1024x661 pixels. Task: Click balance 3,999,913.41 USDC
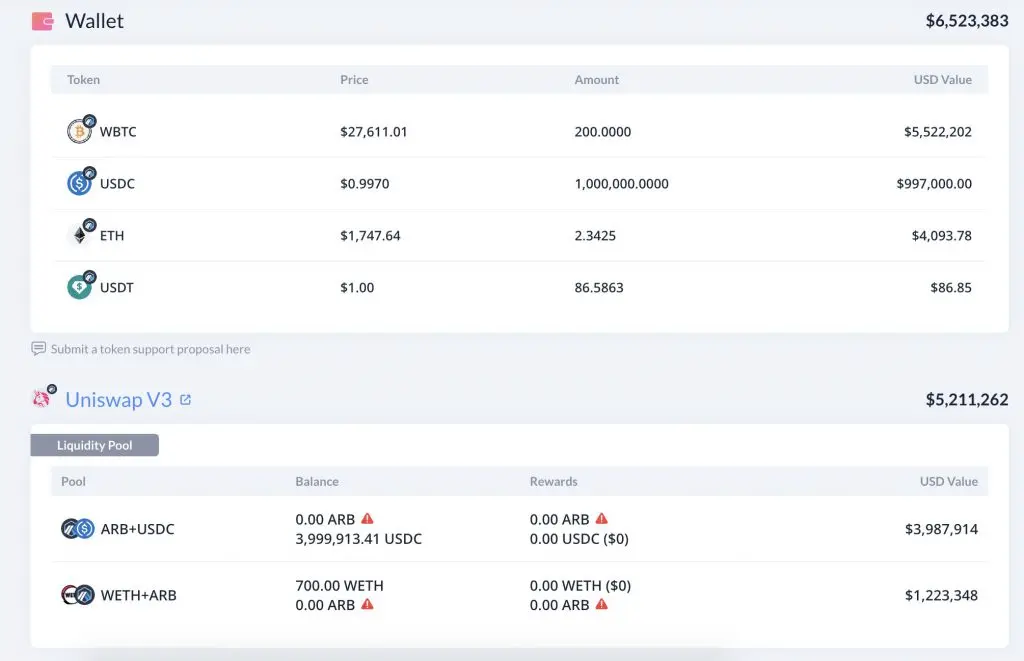point(359,539)
